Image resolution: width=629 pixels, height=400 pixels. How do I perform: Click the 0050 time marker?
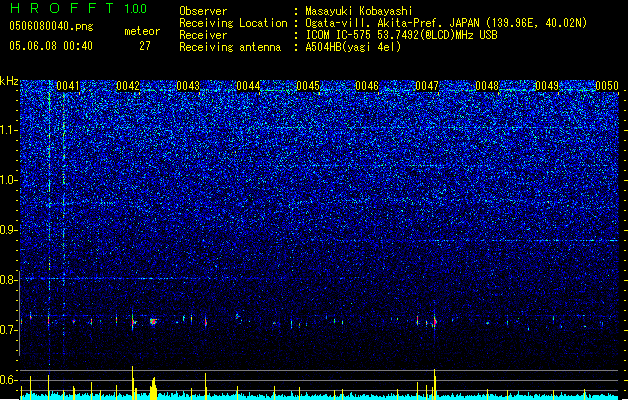pyautogui.click(x=607, y=86)
